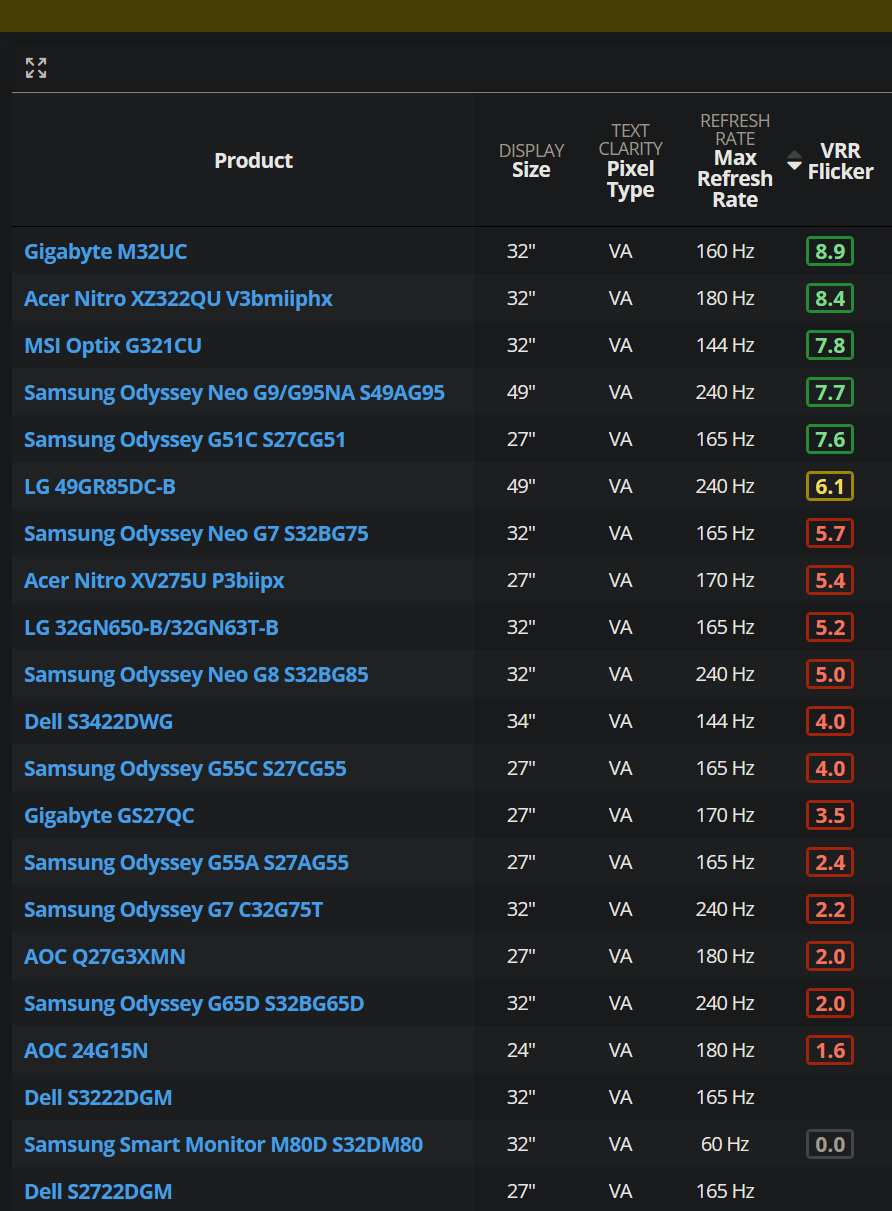Click the VRR Flicker column header
The width and height of the screenshot is (892, 1211).
841,160
